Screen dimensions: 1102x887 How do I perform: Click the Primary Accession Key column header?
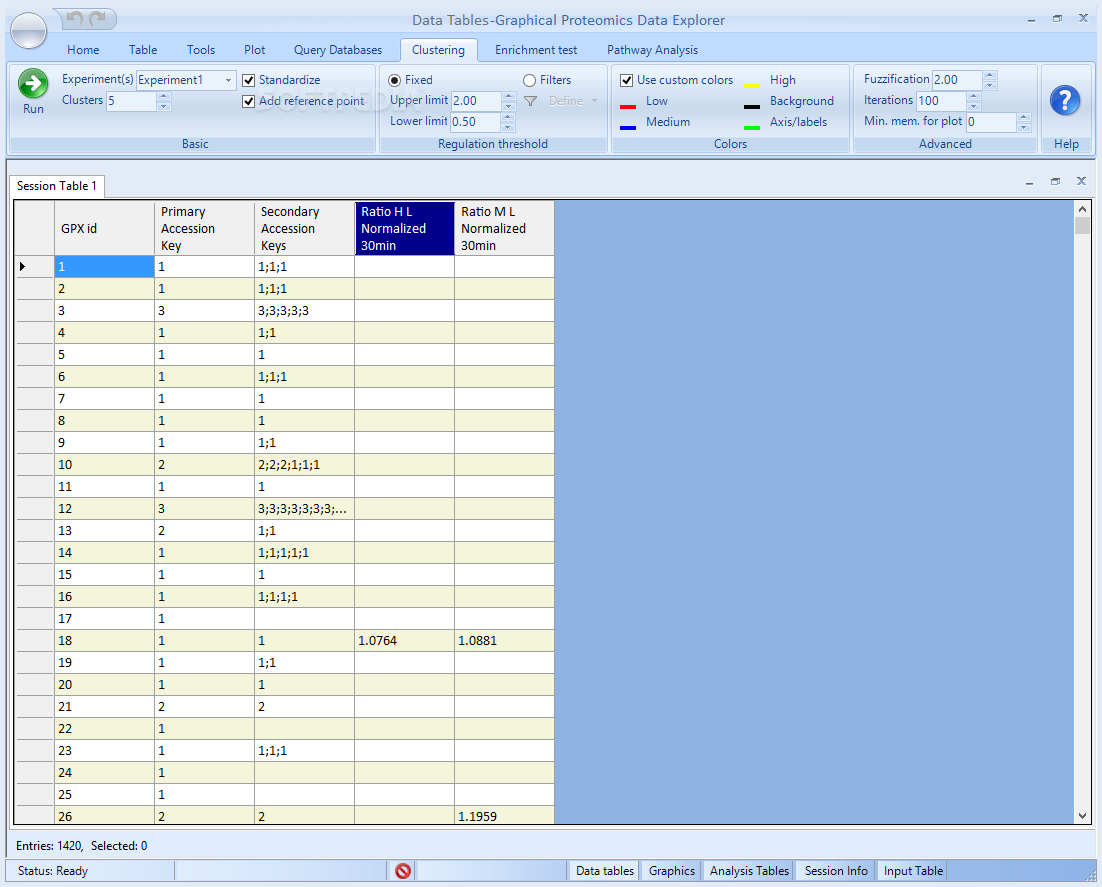pyautogui.click(x=205, y=228)
